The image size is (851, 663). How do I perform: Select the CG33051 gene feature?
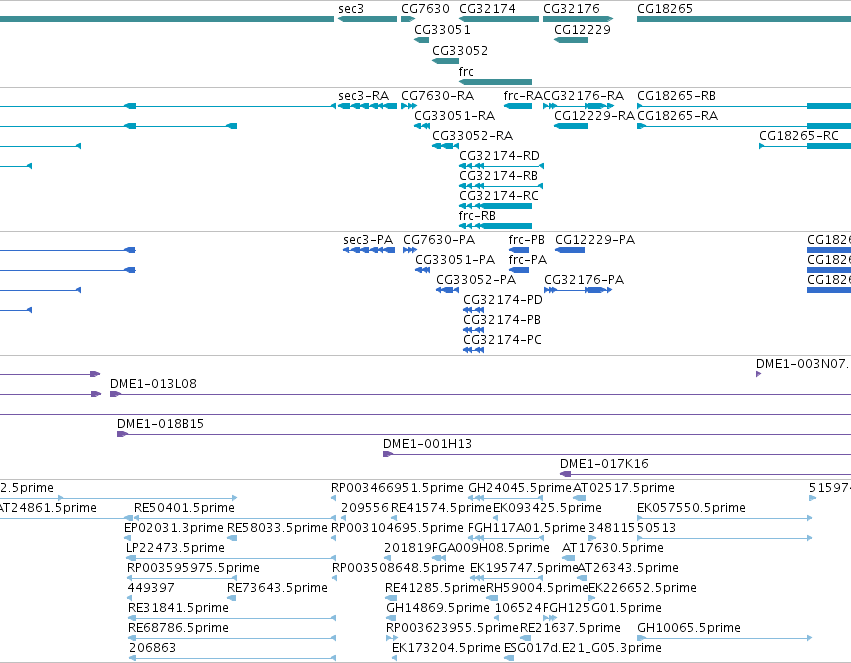[x=422, y=40]
